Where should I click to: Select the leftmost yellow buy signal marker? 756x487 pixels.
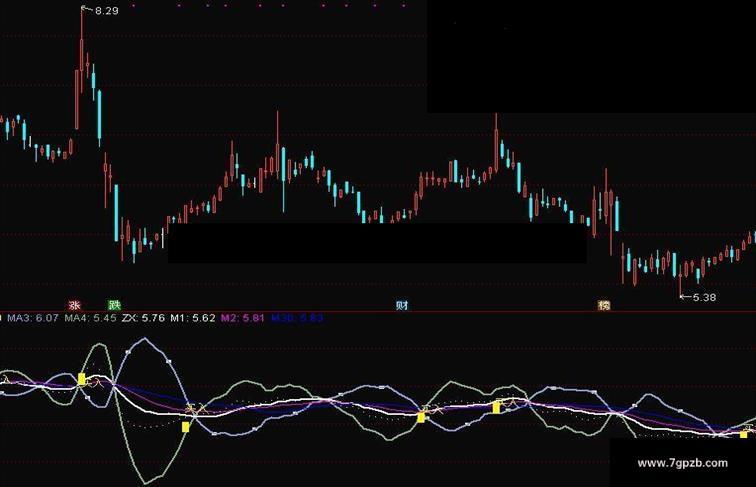(82, 379)
